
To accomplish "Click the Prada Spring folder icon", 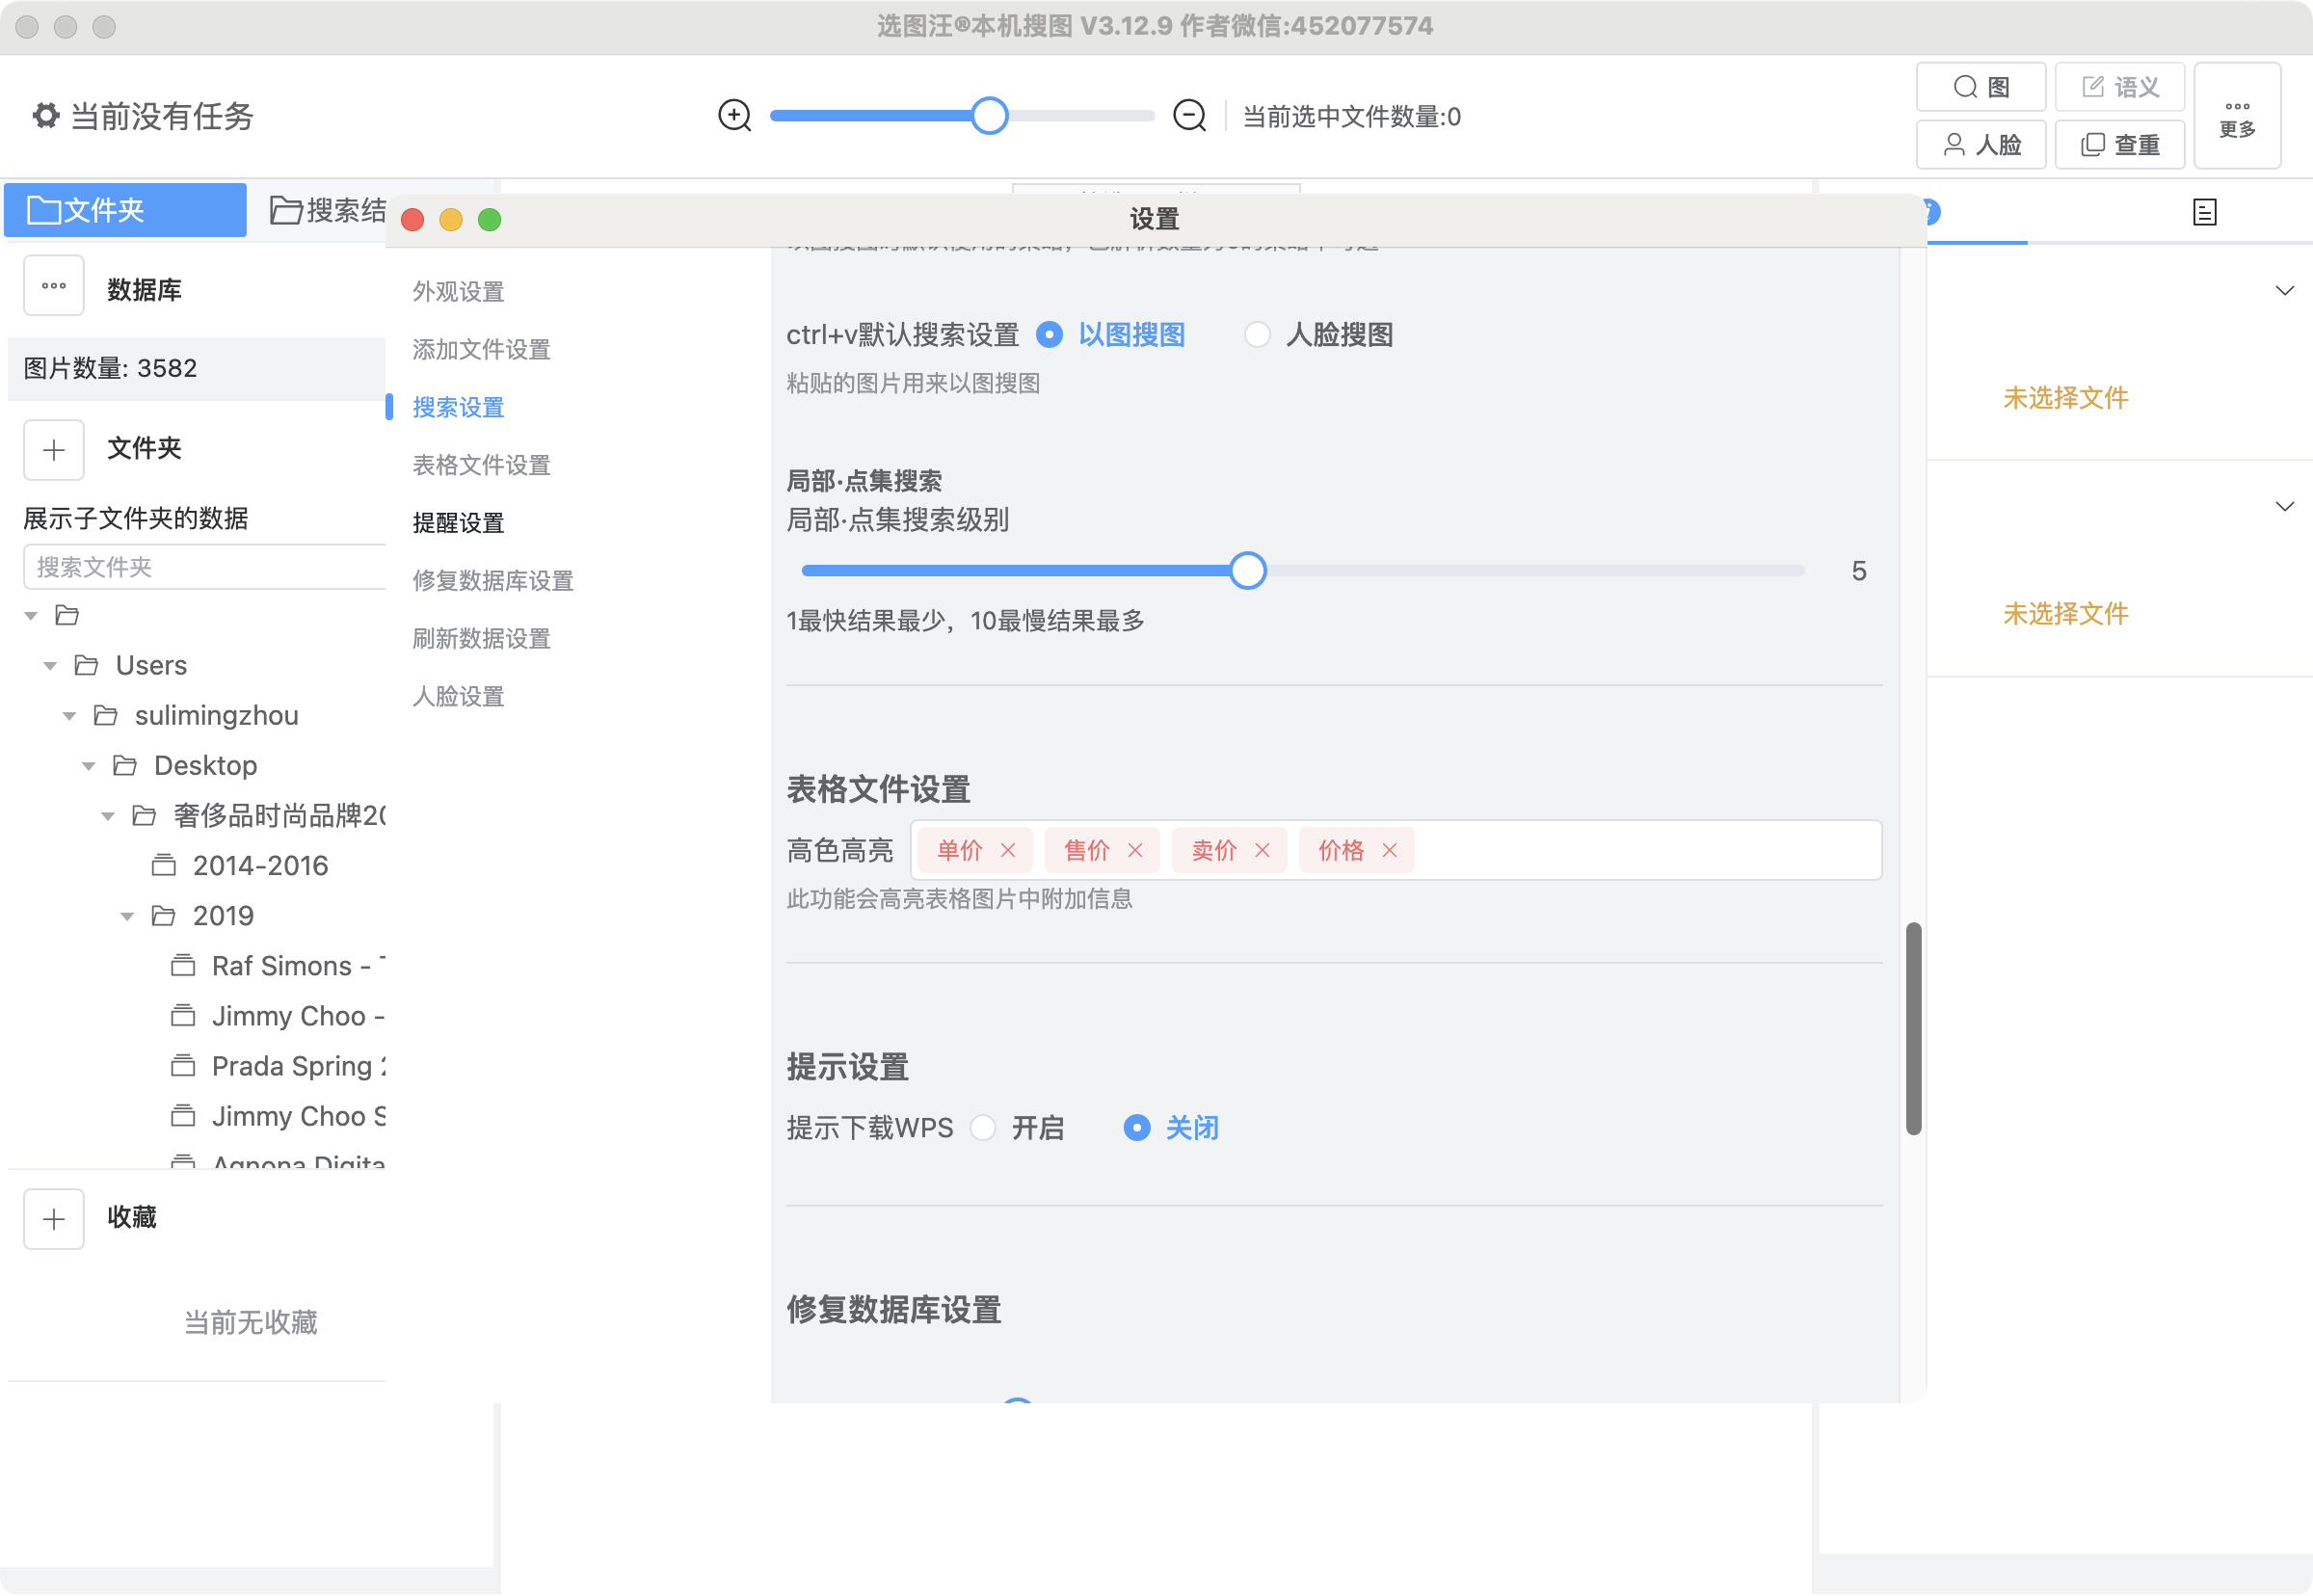I will click(183, 1066).
